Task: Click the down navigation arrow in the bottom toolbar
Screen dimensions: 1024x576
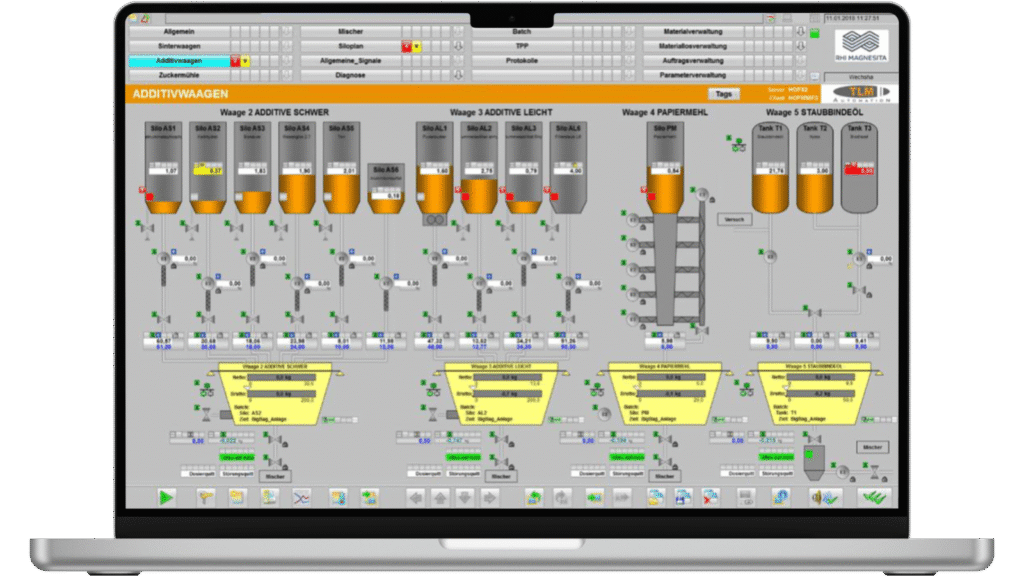Action: (x=465, y=498)
